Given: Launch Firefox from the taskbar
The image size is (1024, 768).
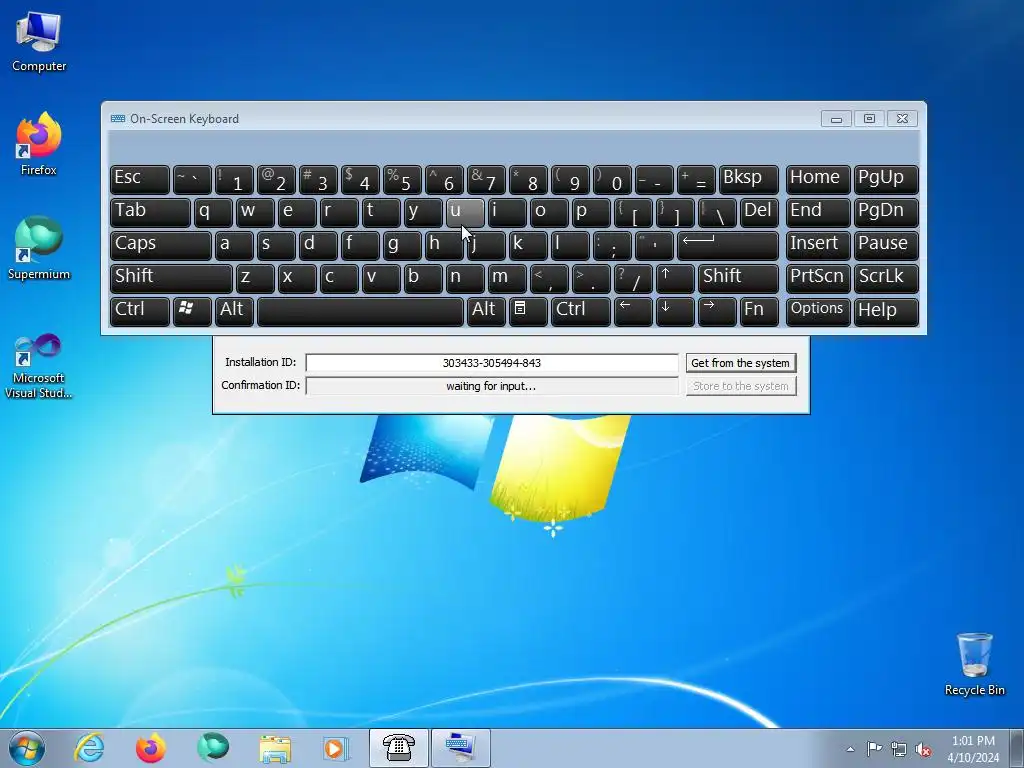Looking at the screenshot, I should 150,748.
